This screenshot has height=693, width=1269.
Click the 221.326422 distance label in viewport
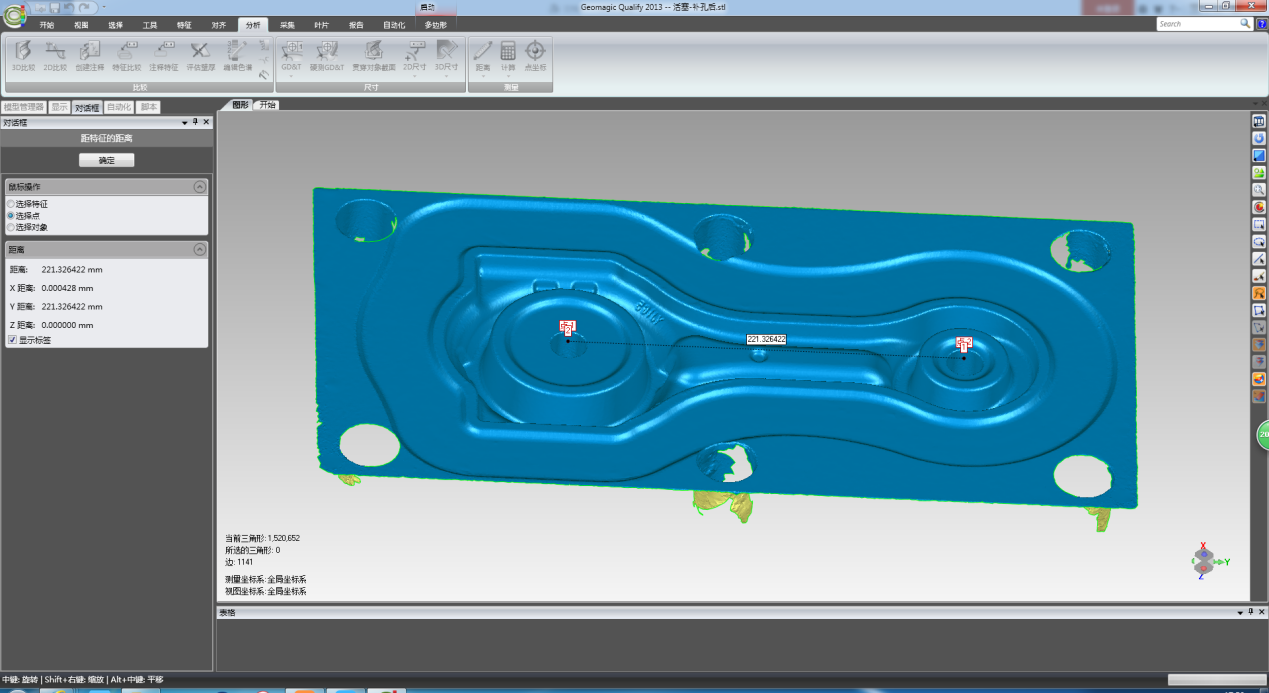pos(766,340)
